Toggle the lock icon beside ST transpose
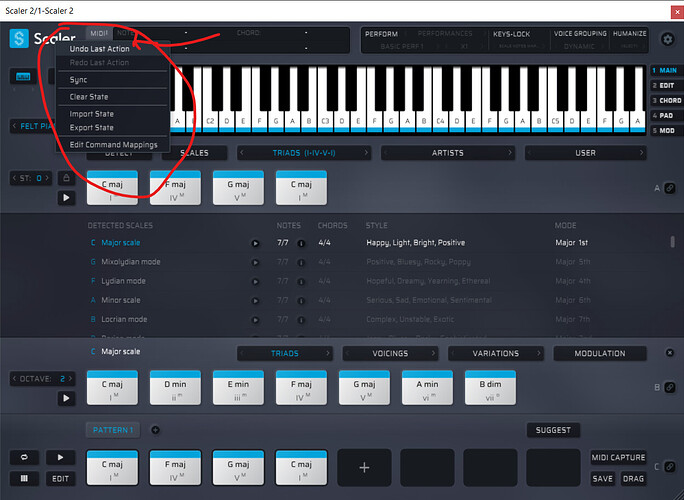Screen dimensions: 684x500 tap(66, 178)
